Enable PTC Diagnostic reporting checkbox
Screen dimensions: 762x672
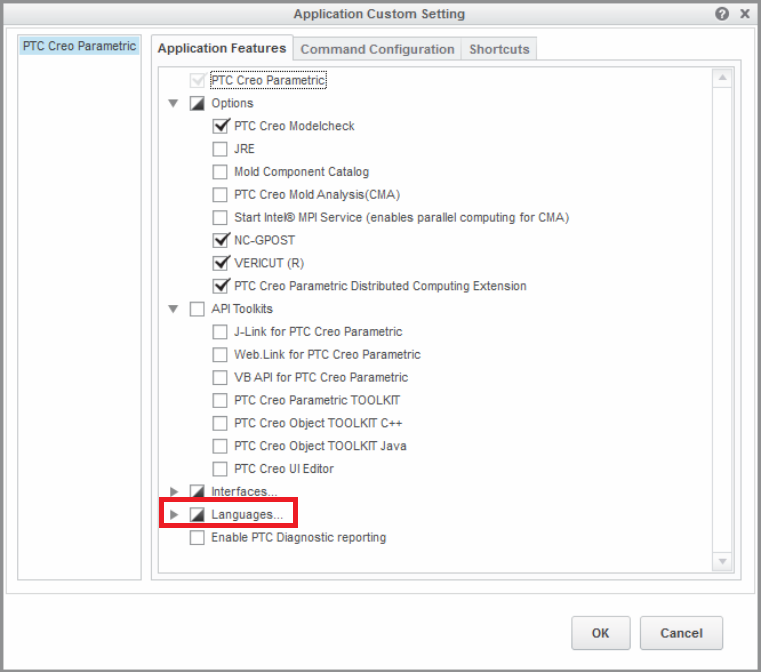197,537
